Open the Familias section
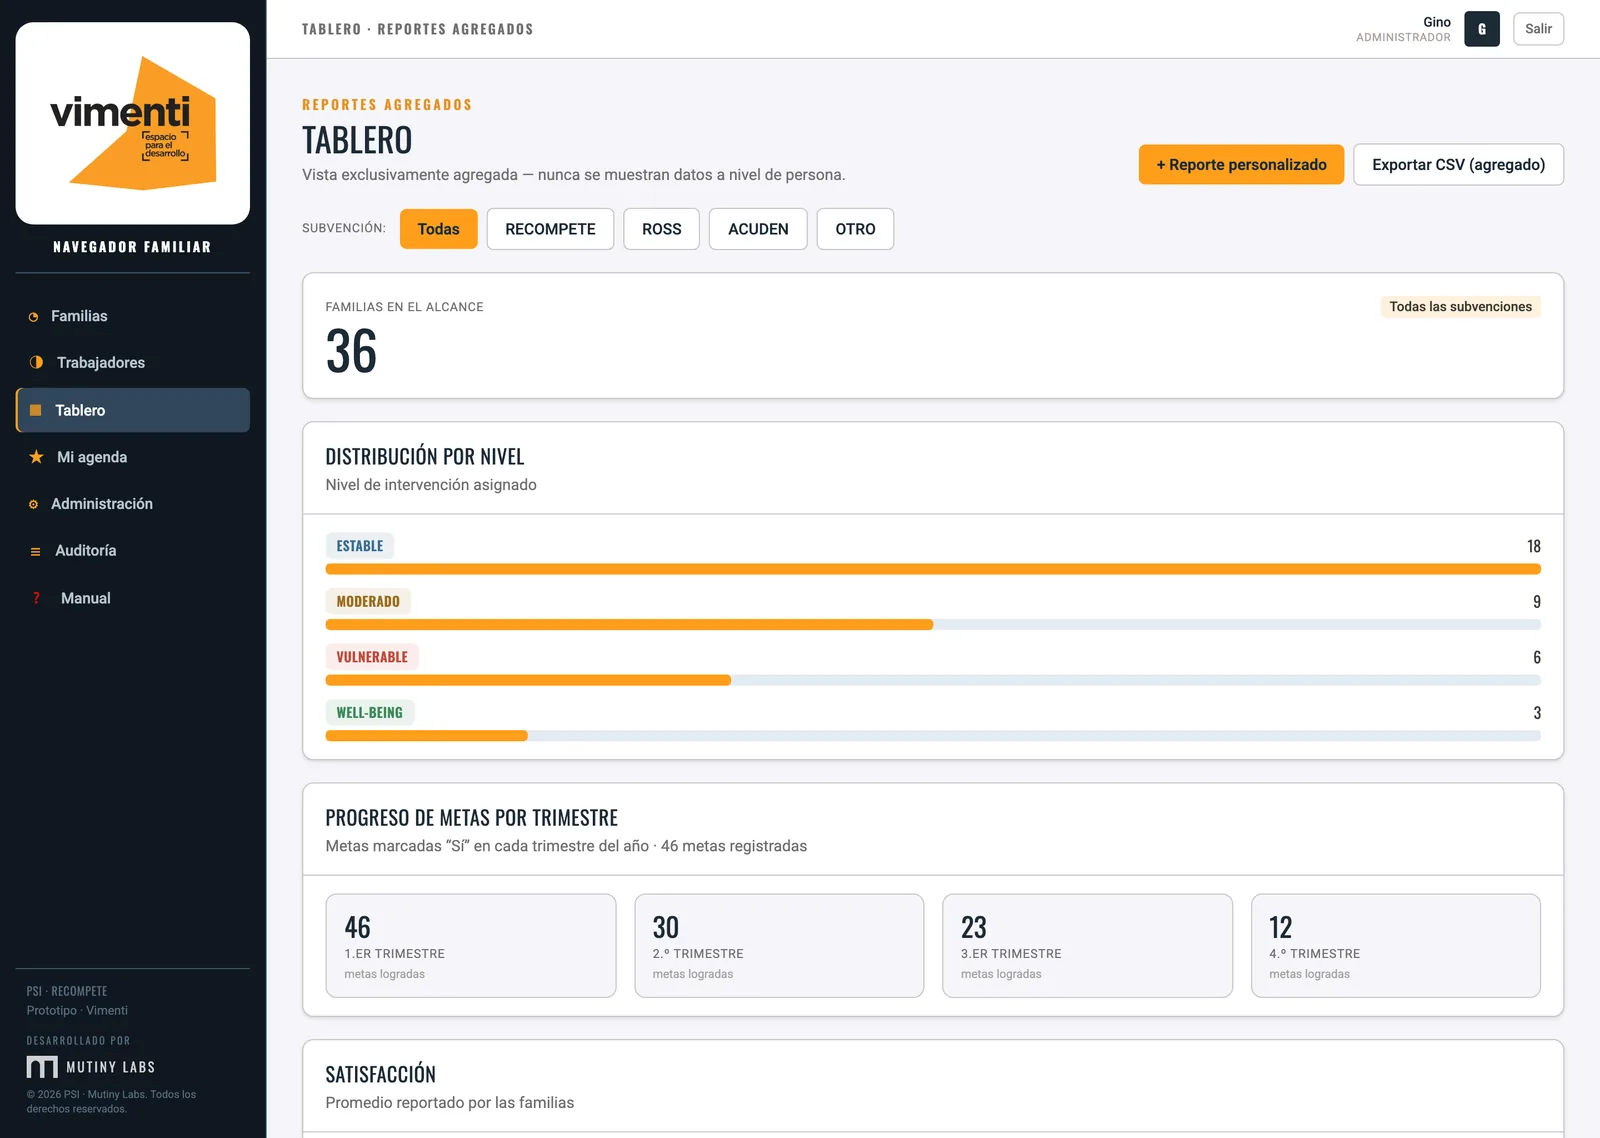This screenshot has height=1138, width=1600. tap(133, 316)
